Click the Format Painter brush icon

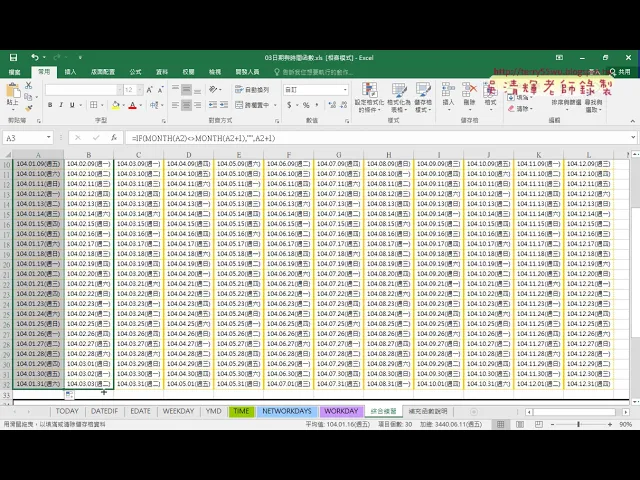(x=28, y=108)
